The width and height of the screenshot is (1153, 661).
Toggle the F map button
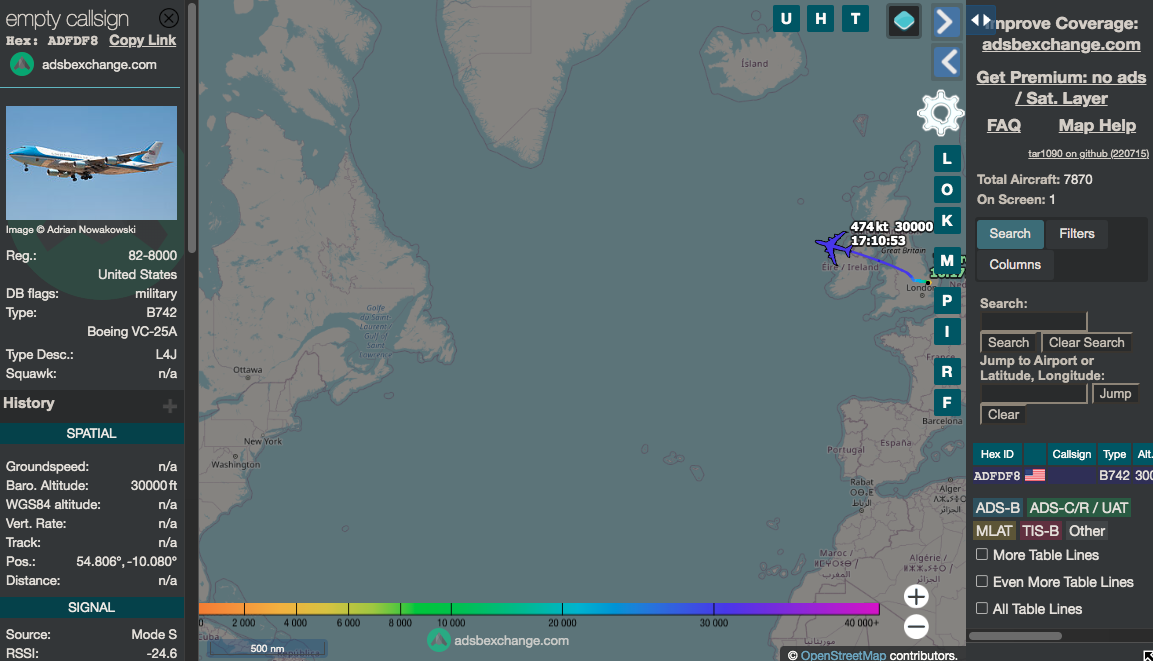tap(947, 402)
